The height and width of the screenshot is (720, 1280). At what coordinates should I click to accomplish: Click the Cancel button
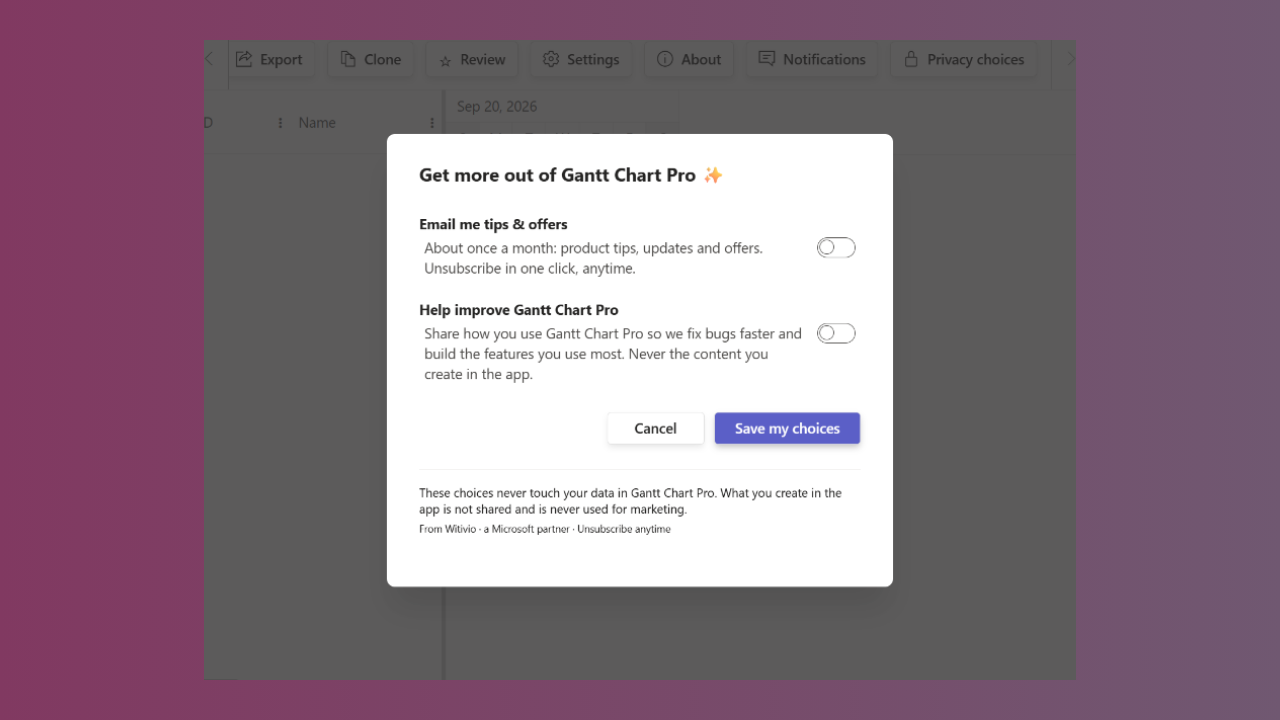(655, 428)
